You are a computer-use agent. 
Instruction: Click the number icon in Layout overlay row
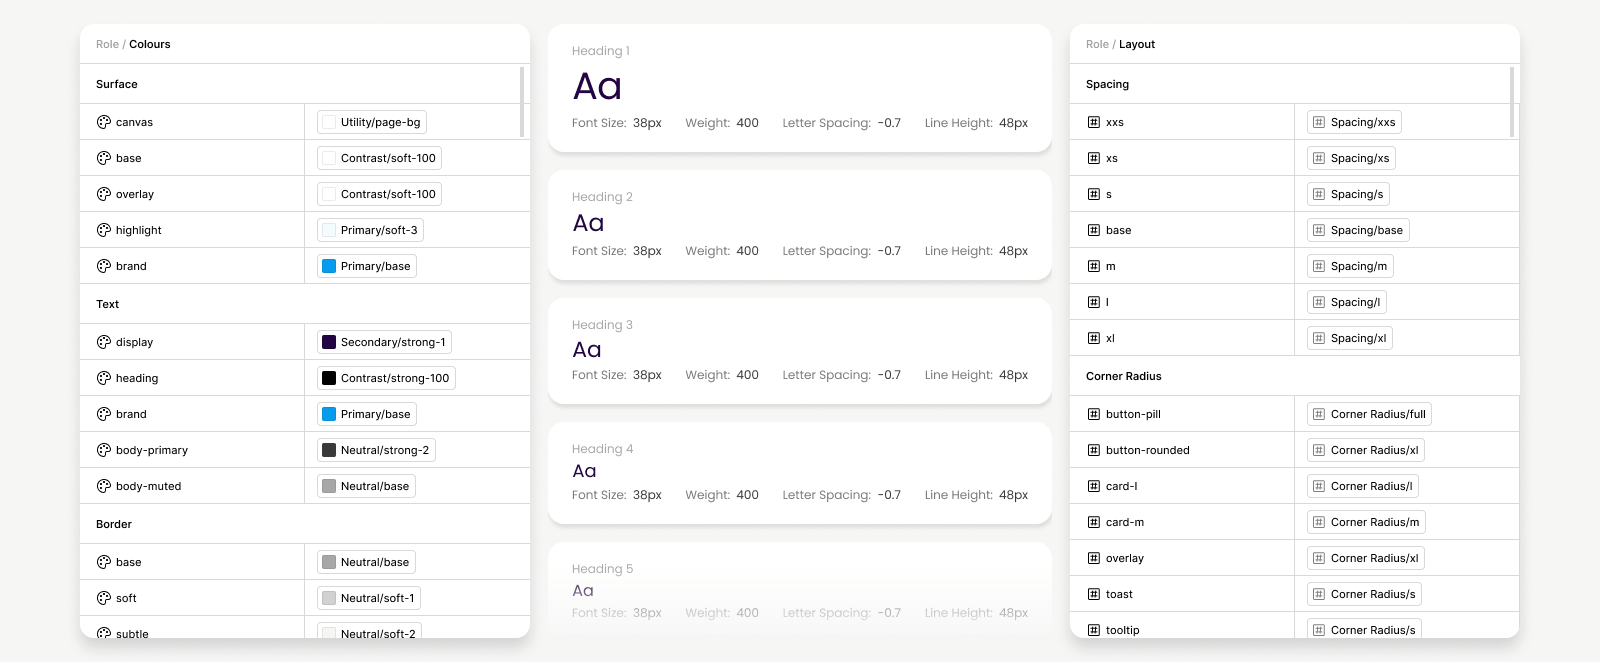pos(1093,558)
